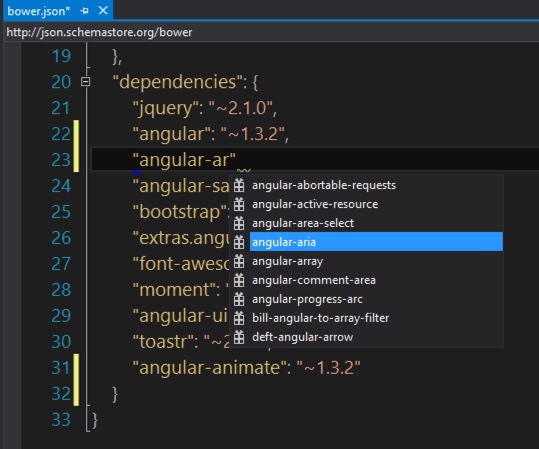Click line number 19 in gutter
The height and width of the screenshot is (449, 539).
pos(61,56)
